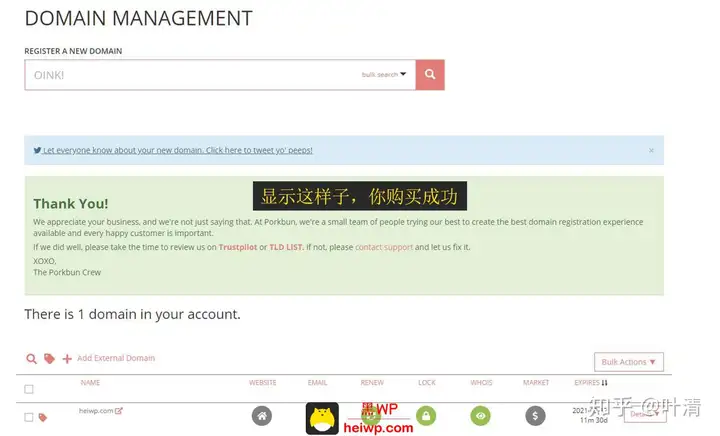Click the WEBSITE column header
720x436 pixels.
tap(263, 383)
